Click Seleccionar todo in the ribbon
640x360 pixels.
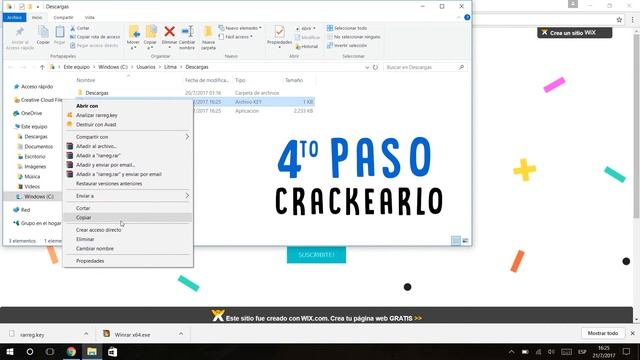(x=347, y=28)
